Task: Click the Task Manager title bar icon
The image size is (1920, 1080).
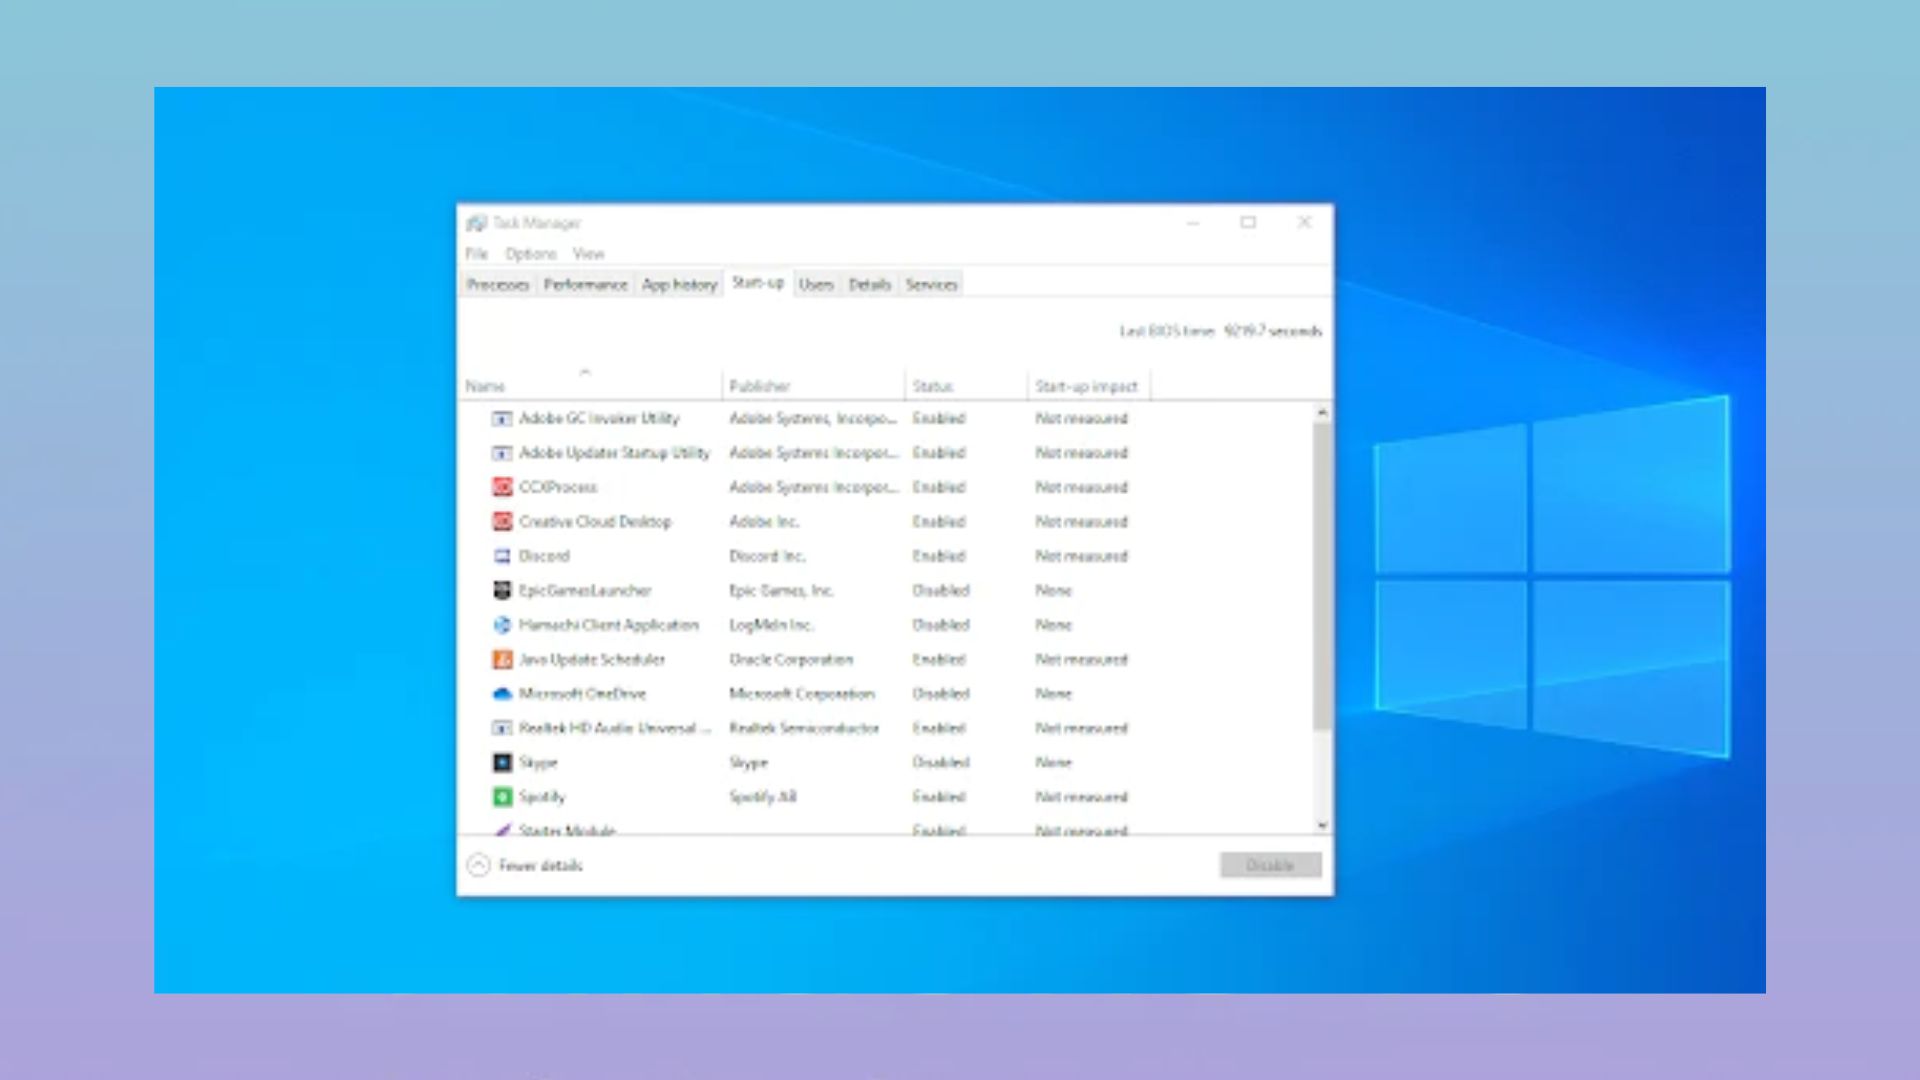Action: click(x=477, y=222)
